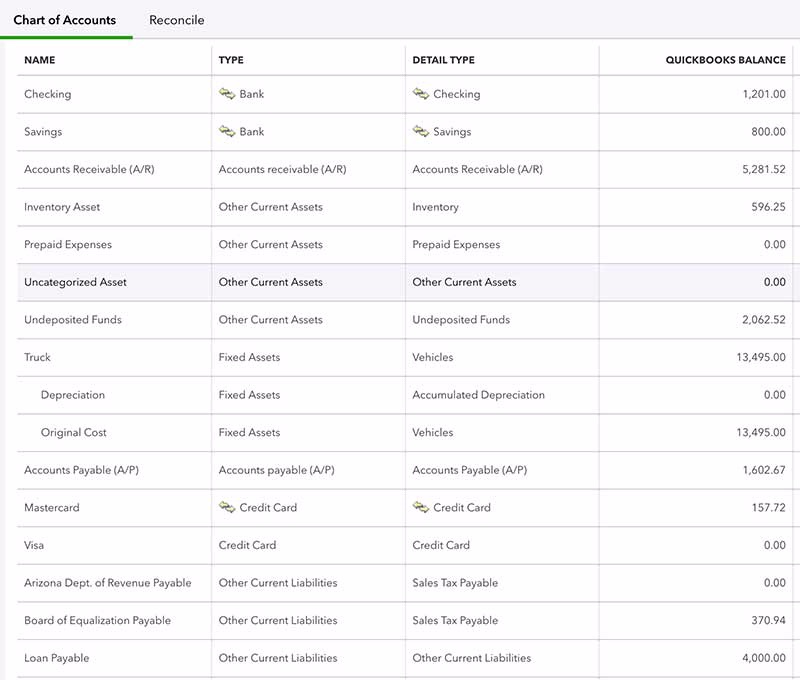Image resolution: width=800 pixels, height=680 pixels.
Task: Click the Checking balance 1,201.00
Action: tap(764, 94)
